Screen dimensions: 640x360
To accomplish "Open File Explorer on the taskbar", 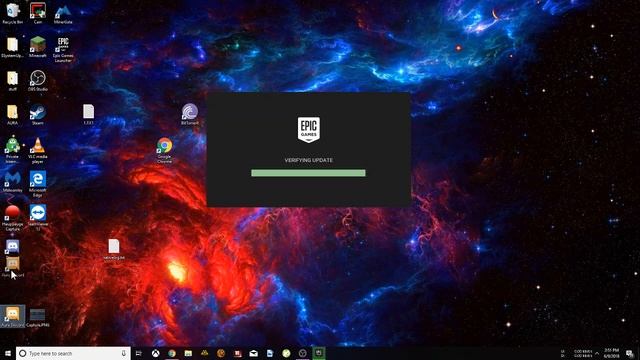I will (x=188, y=353).
